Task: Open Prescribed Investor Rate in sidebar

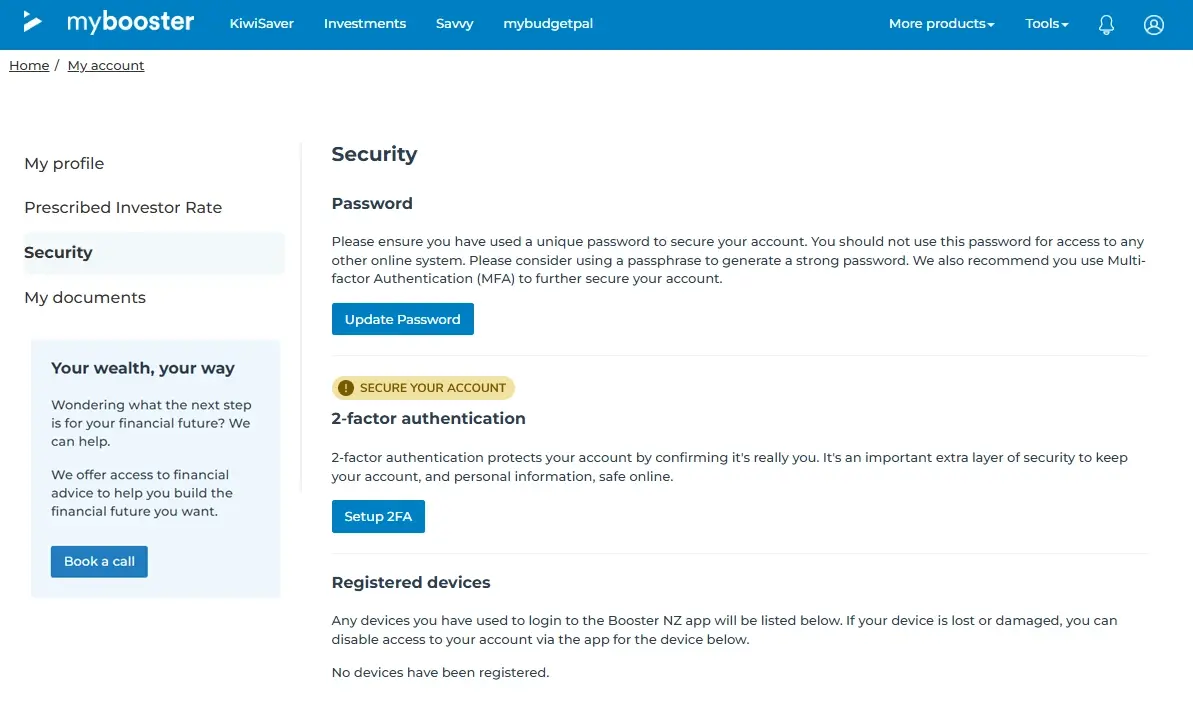Action: 123,208
